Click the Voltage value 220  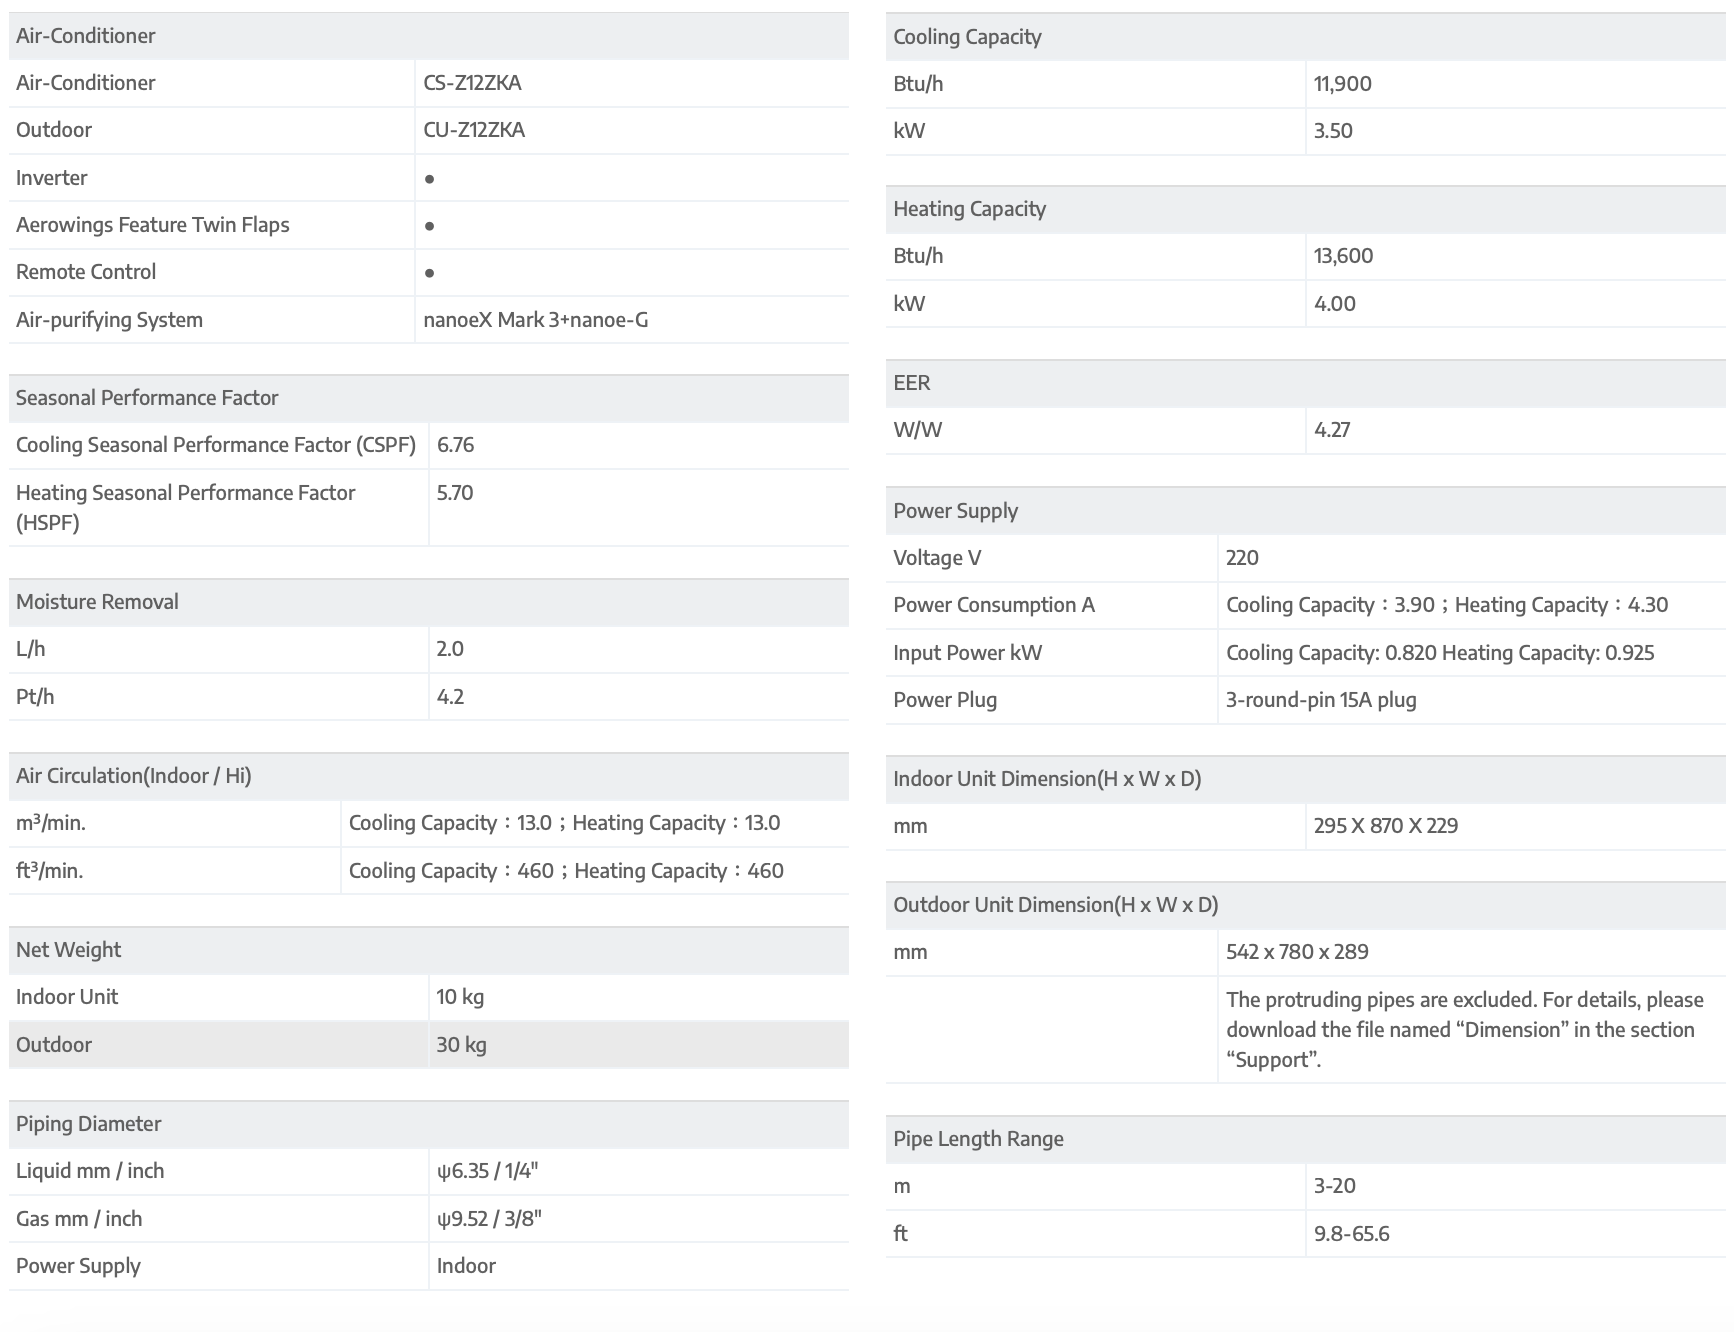click(1242, 558)
